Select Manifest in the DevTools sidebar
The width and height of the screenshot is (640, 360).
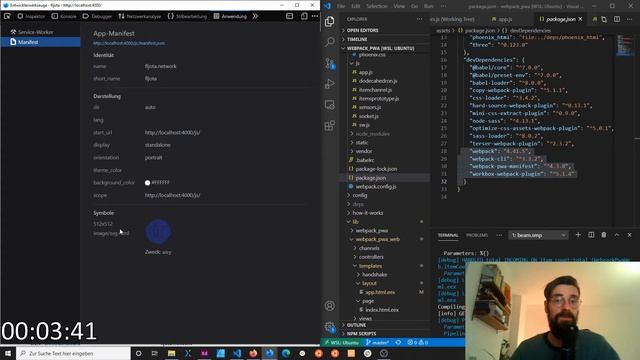click(40, 42)
